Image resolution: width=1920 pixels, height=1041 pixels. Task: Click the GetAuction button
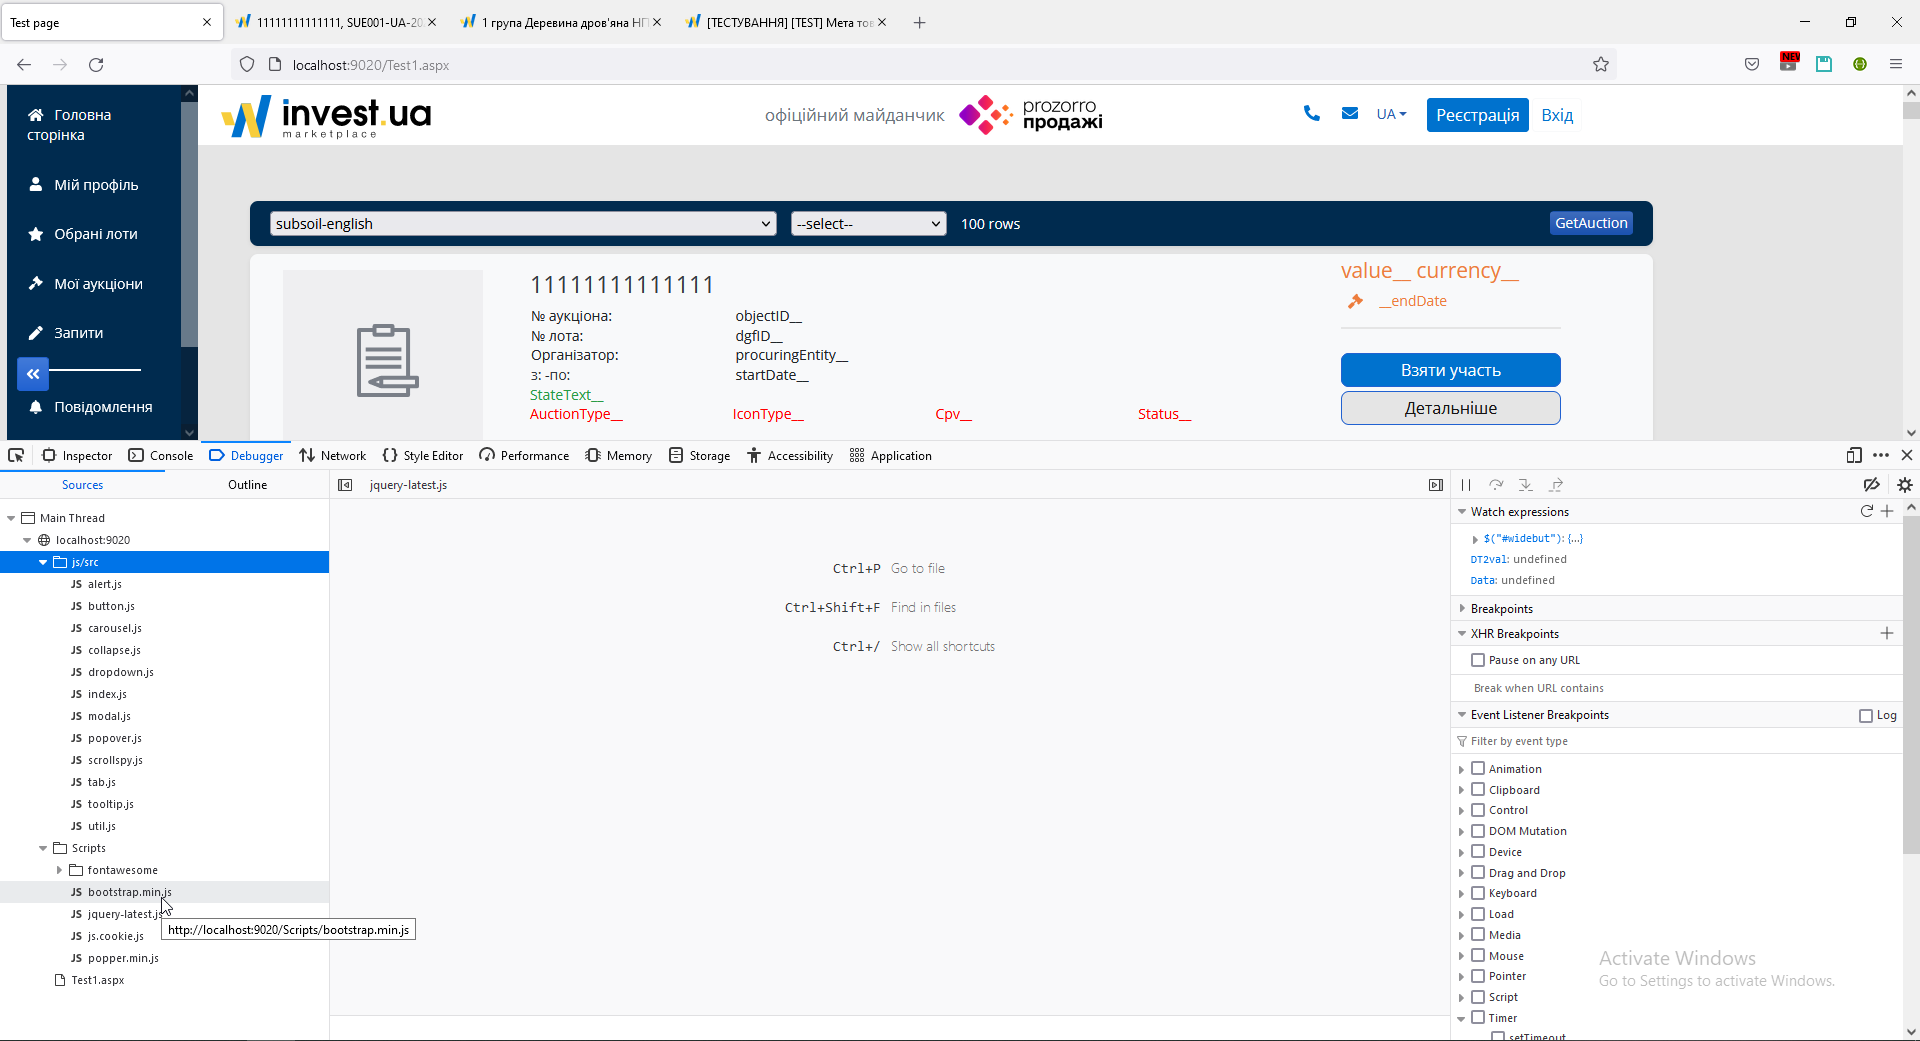(1591, 223)
